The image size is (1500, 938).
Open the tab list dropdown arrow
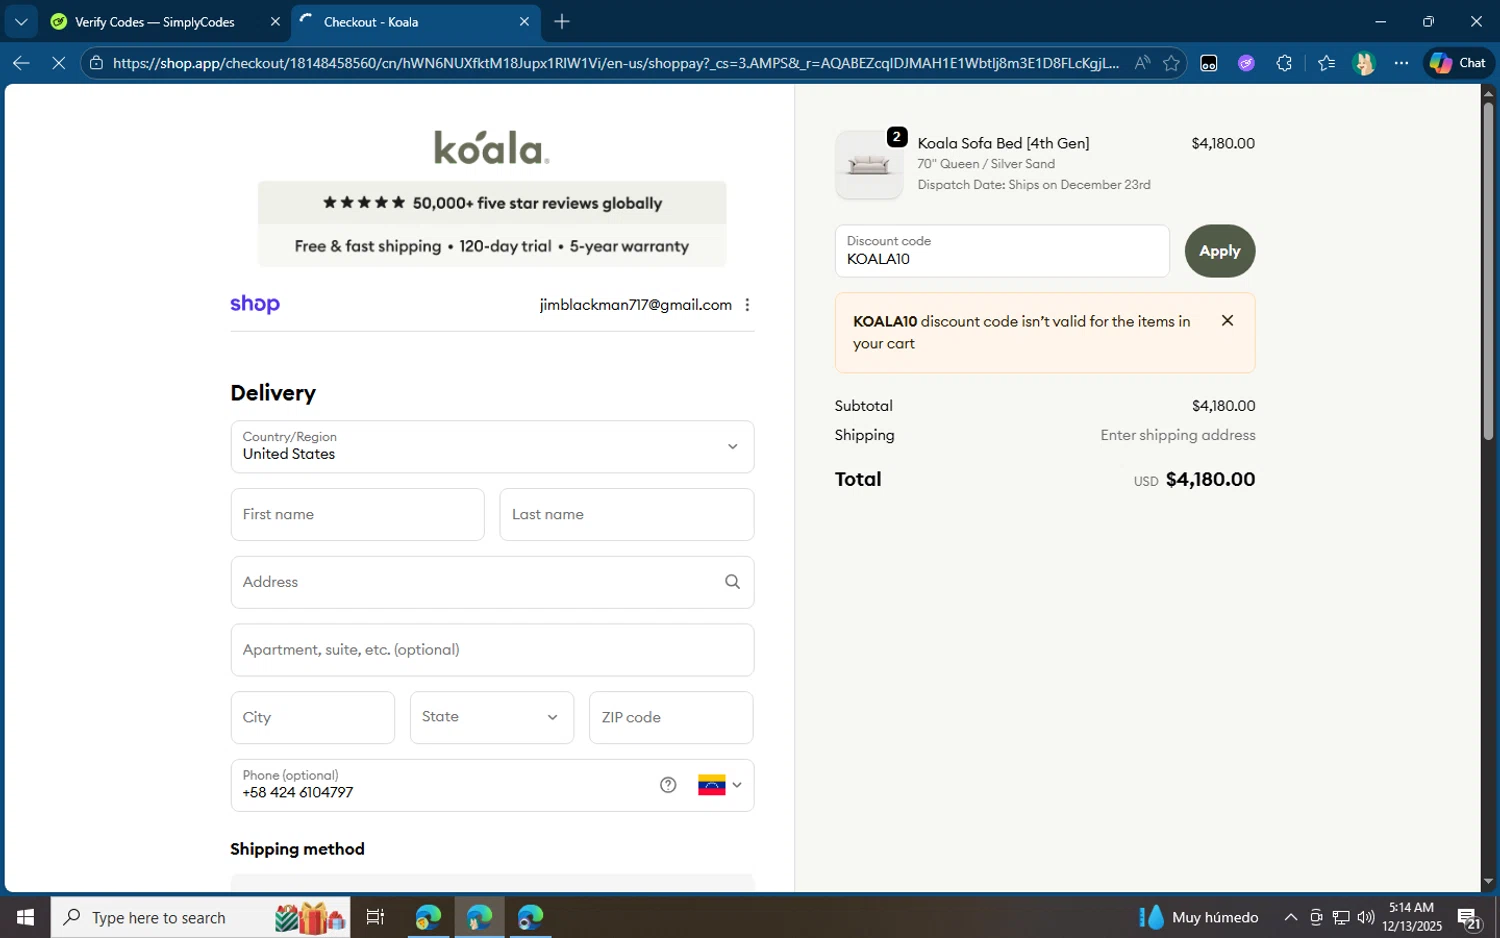pyautogui.click(x=20, y=21)
